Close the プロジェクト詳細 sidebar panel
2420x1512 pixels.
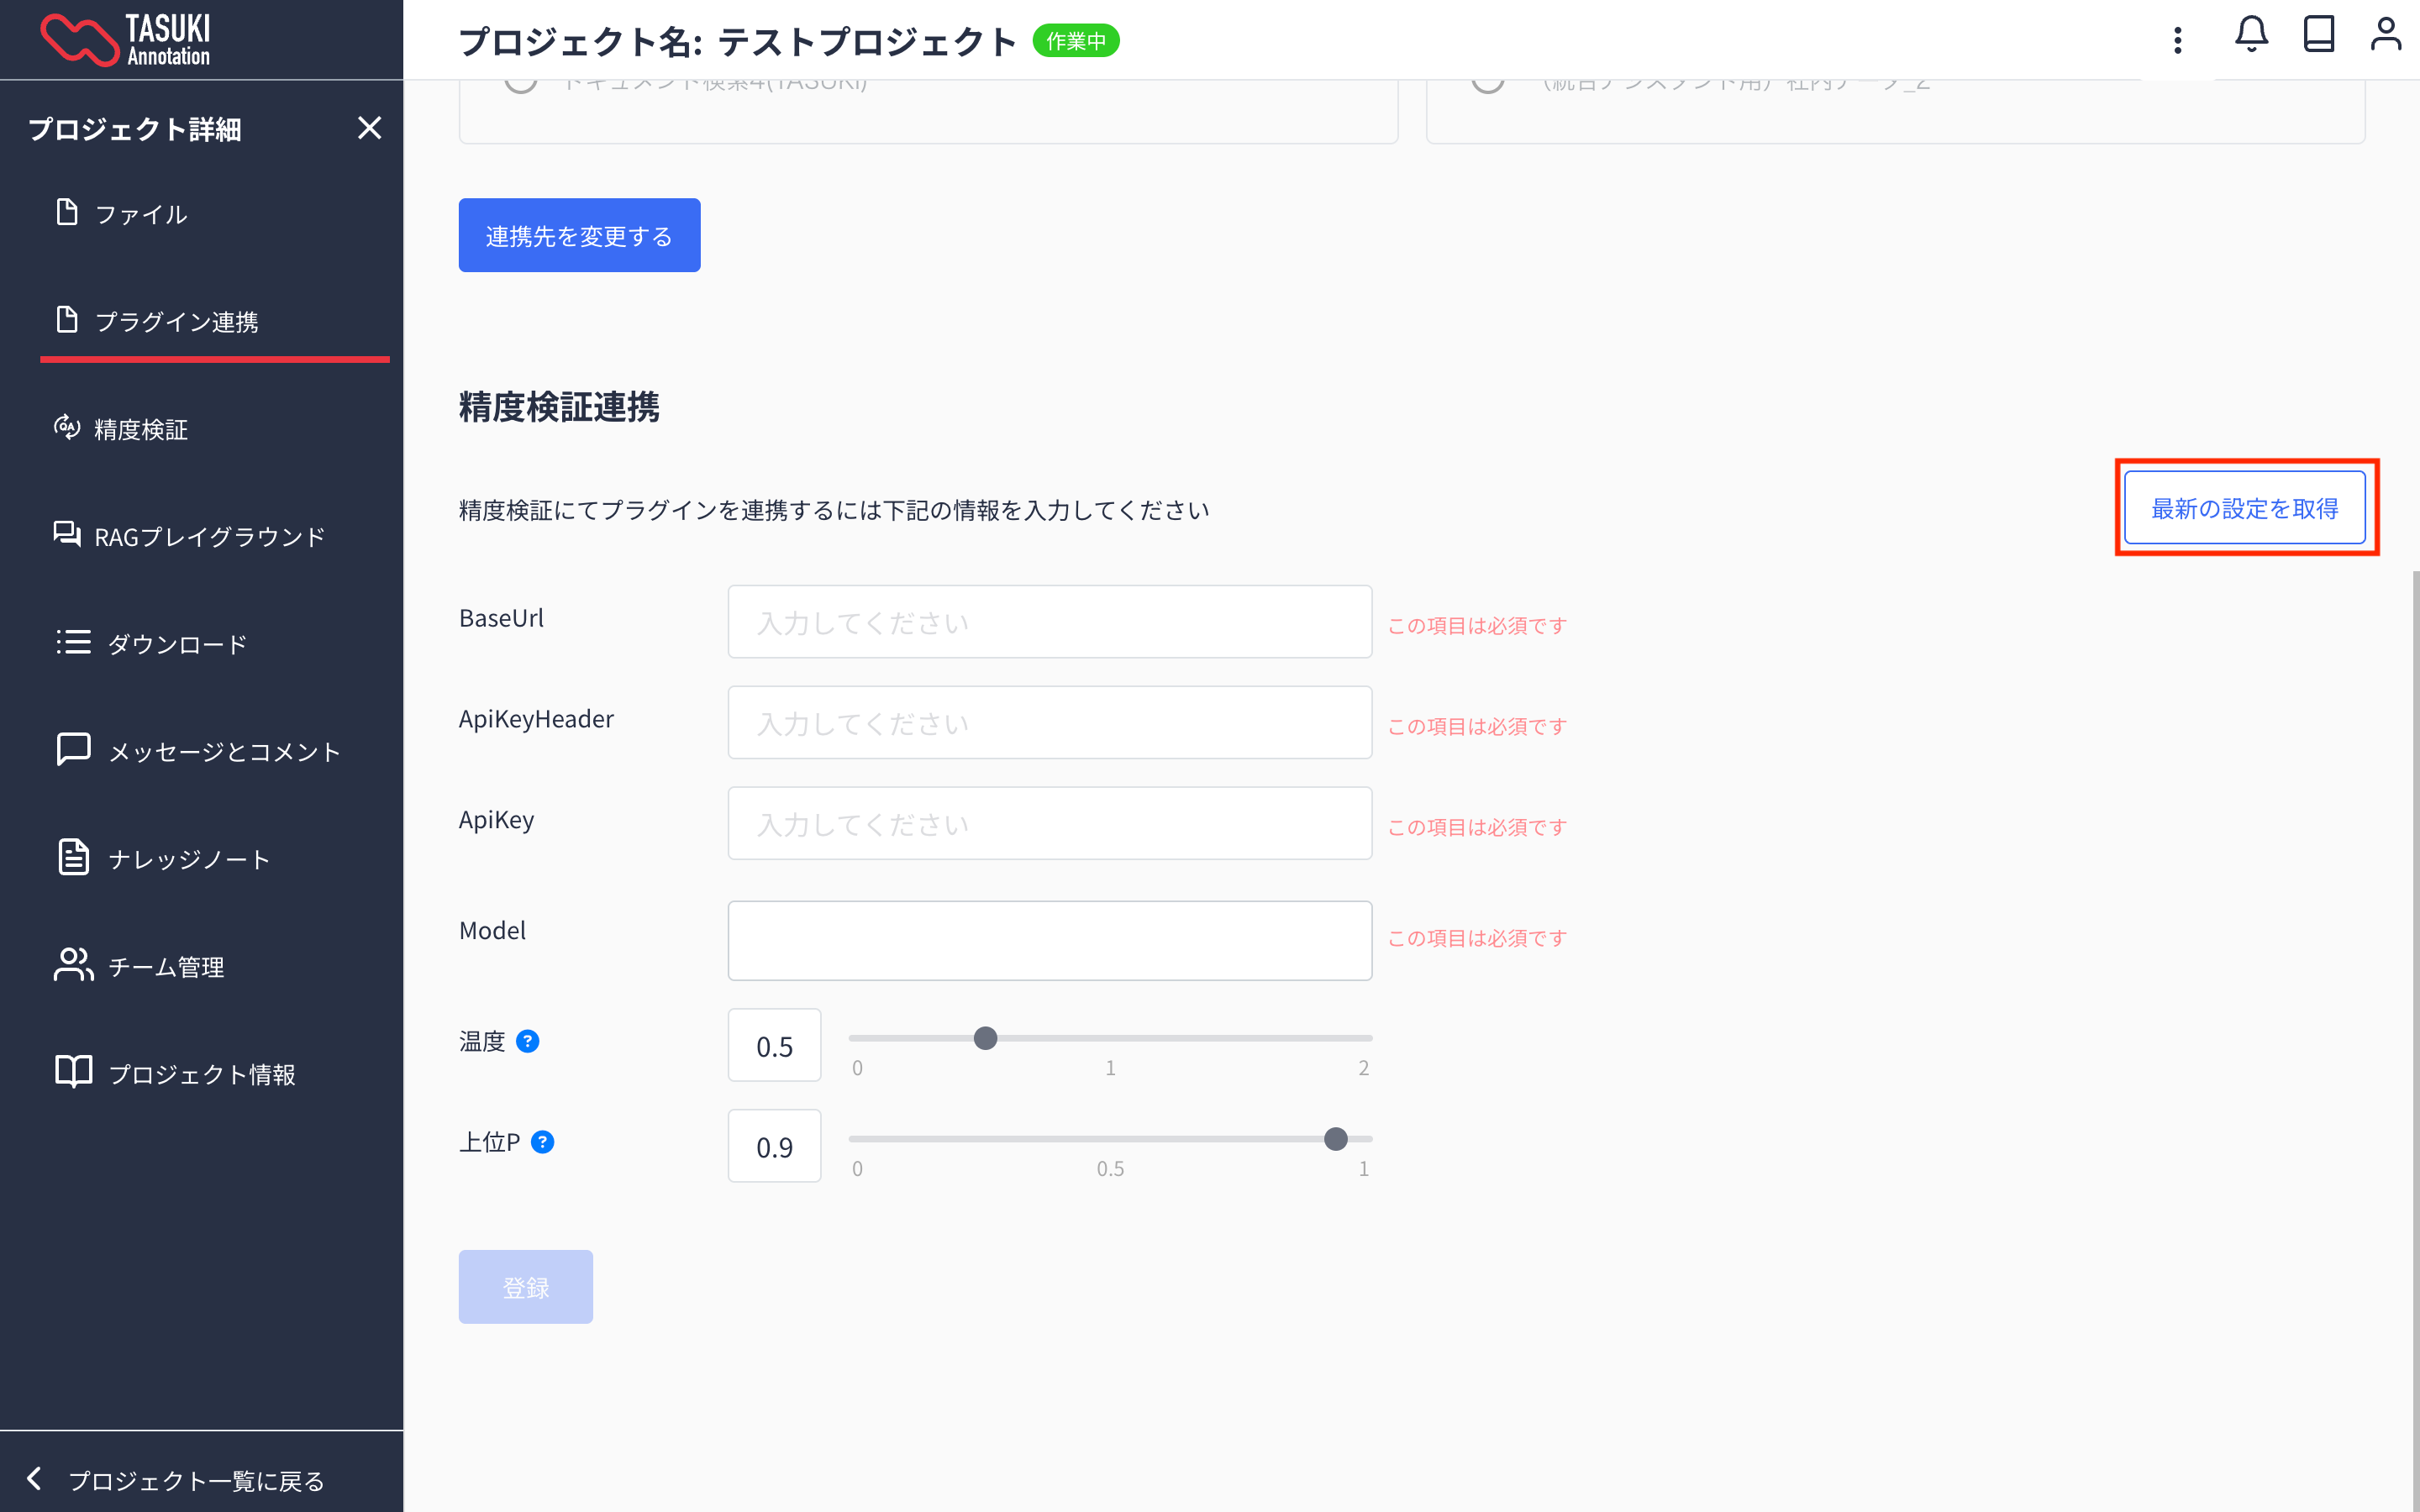[x=369, y=128]
